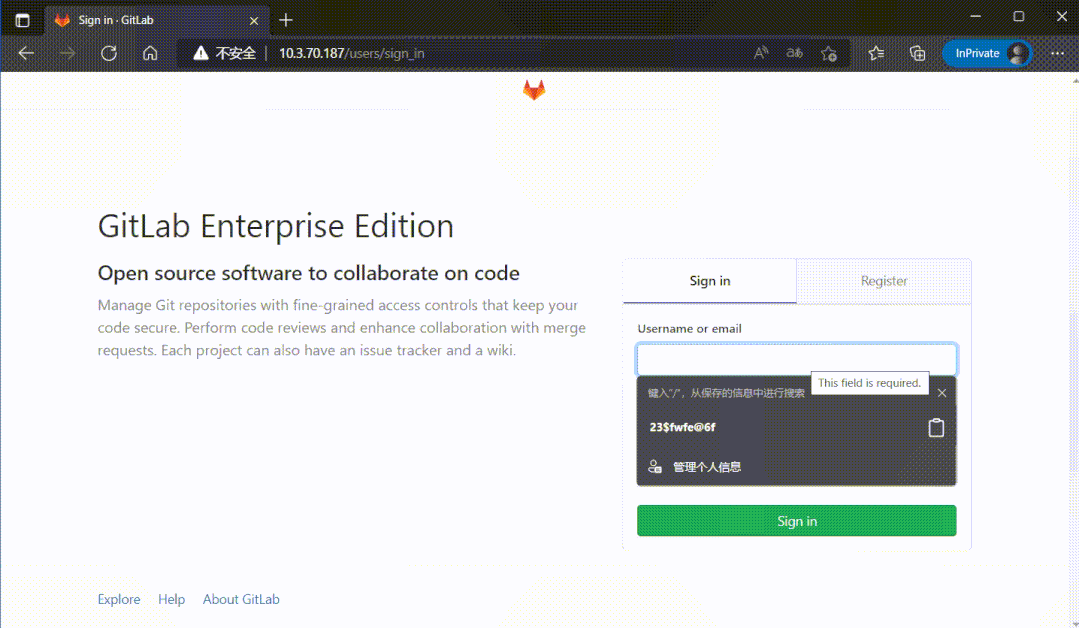Go to the browser home page
1079x628 pixels.
[x=150, y=53]
